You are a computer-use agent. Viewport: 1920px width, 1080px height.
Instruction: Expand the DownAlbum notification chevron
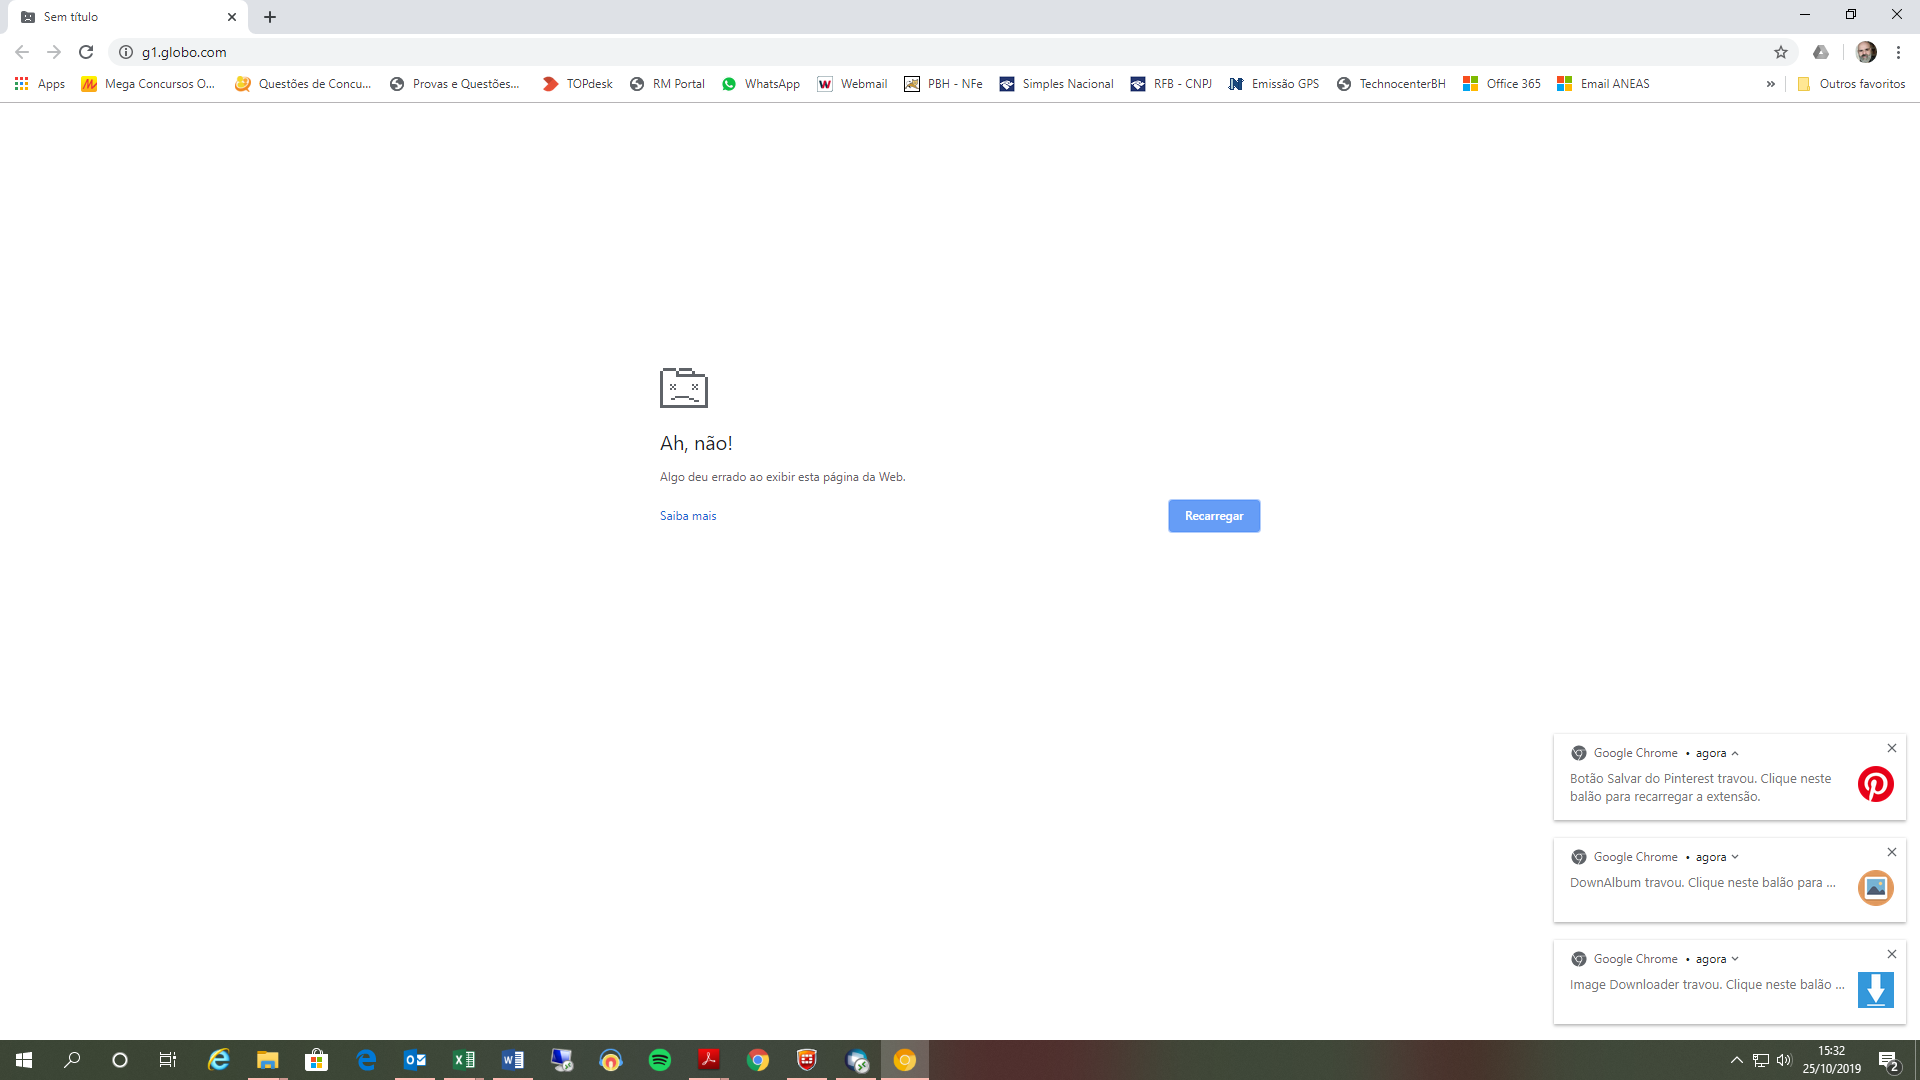tap(1736, 857)
